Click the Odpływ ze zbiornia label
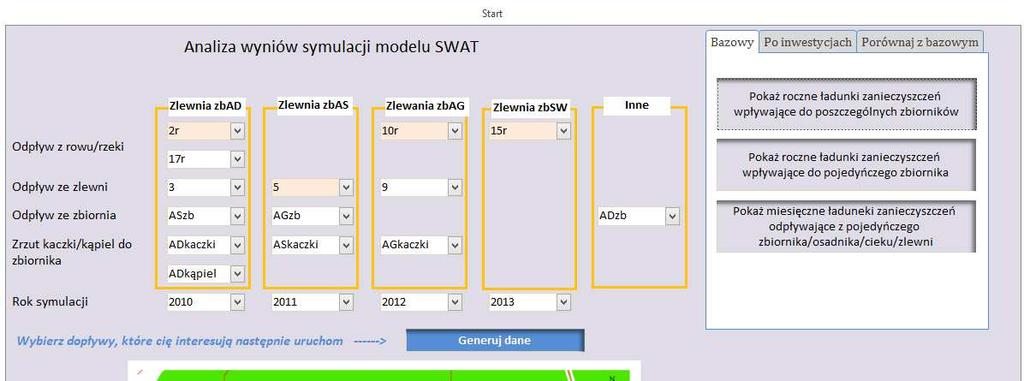Image resolution: width=1024 pixels, height=381 pixels. coord(64,215)
